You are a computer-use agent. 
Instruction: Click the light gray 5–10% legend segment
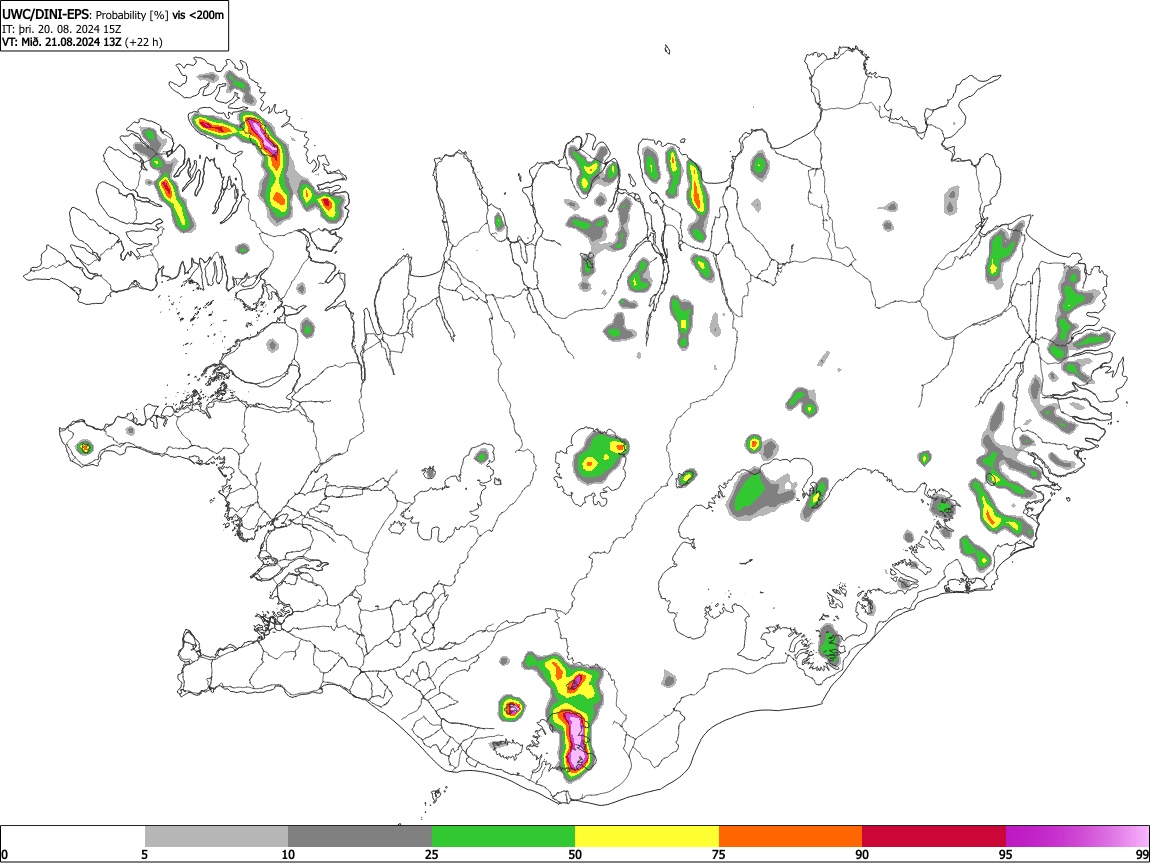click(x=216, y=837)
